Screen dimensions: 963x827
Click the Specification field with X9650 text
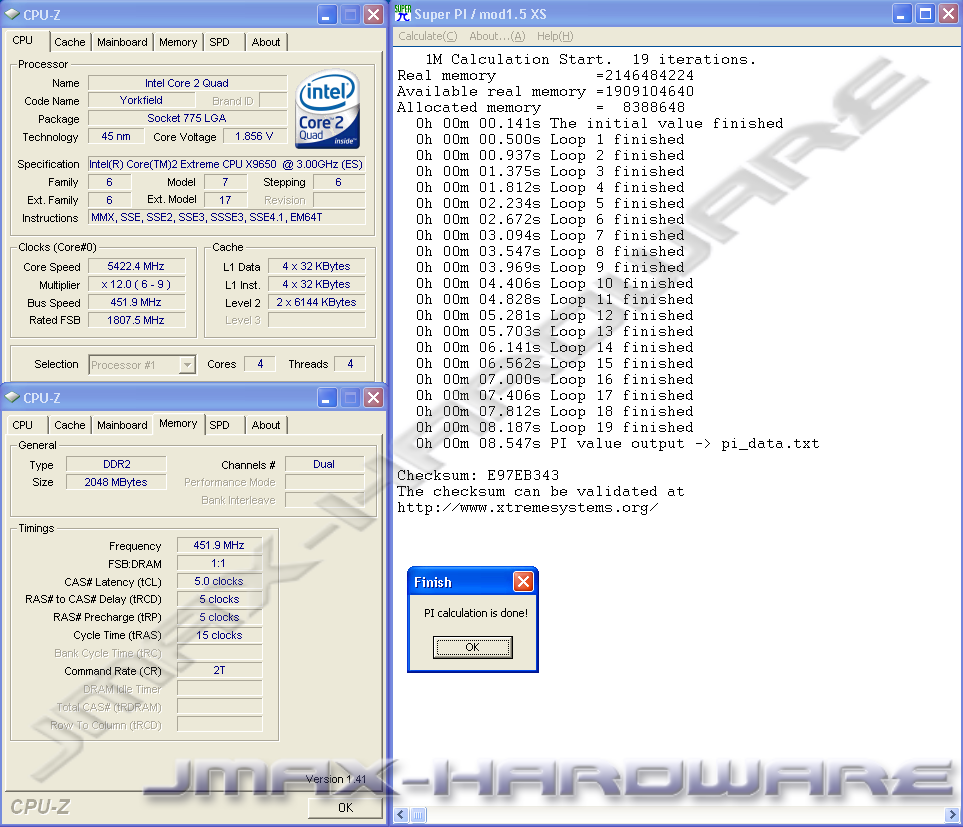coord(226,164)
